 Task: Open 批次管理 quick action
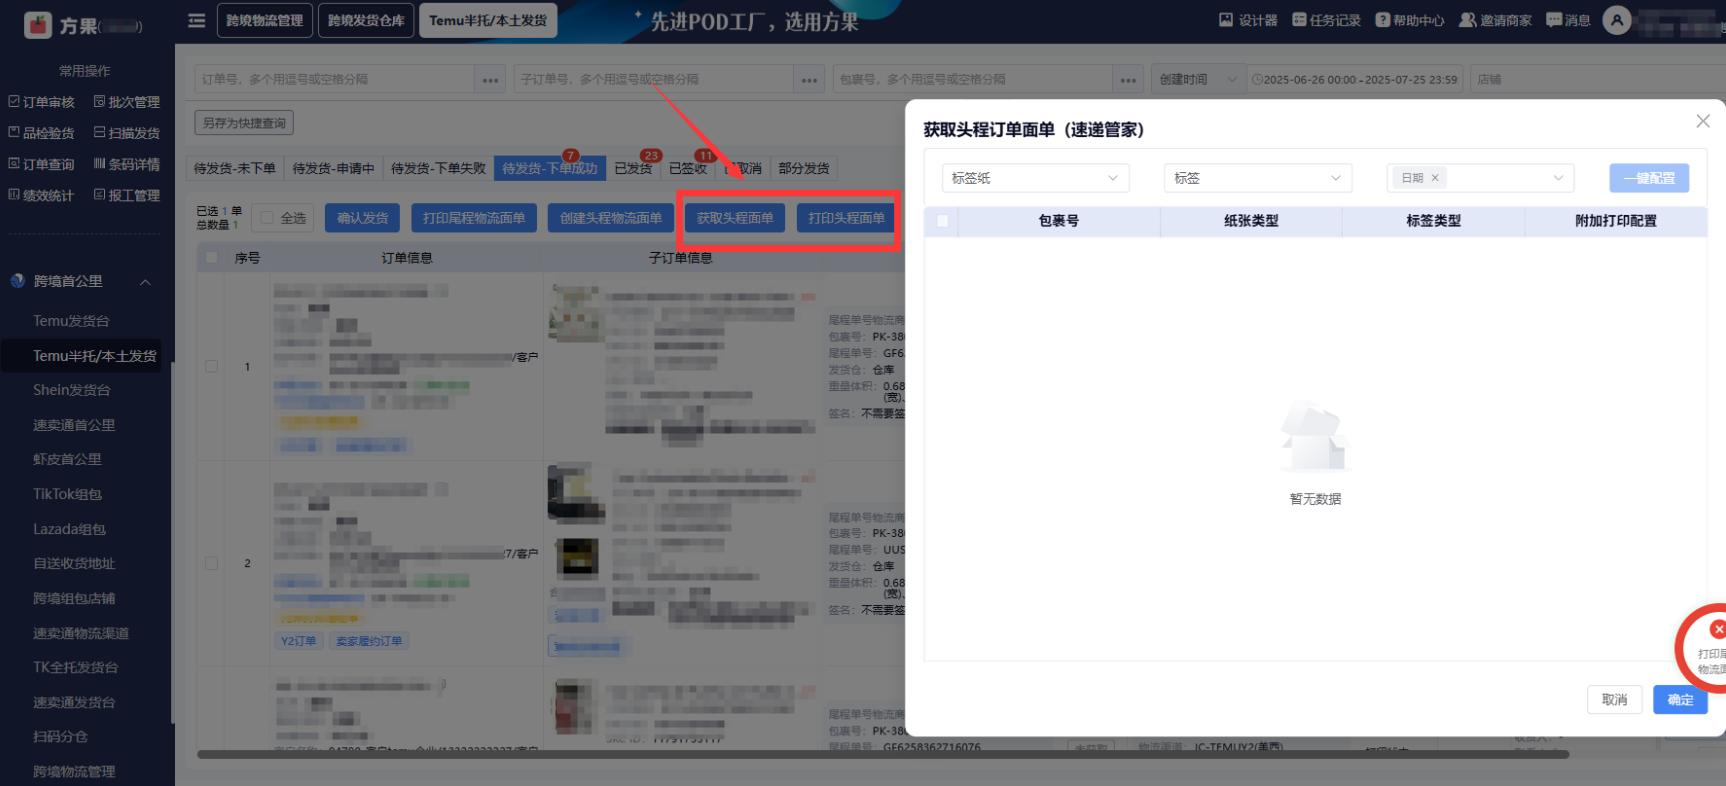[127, 102]
